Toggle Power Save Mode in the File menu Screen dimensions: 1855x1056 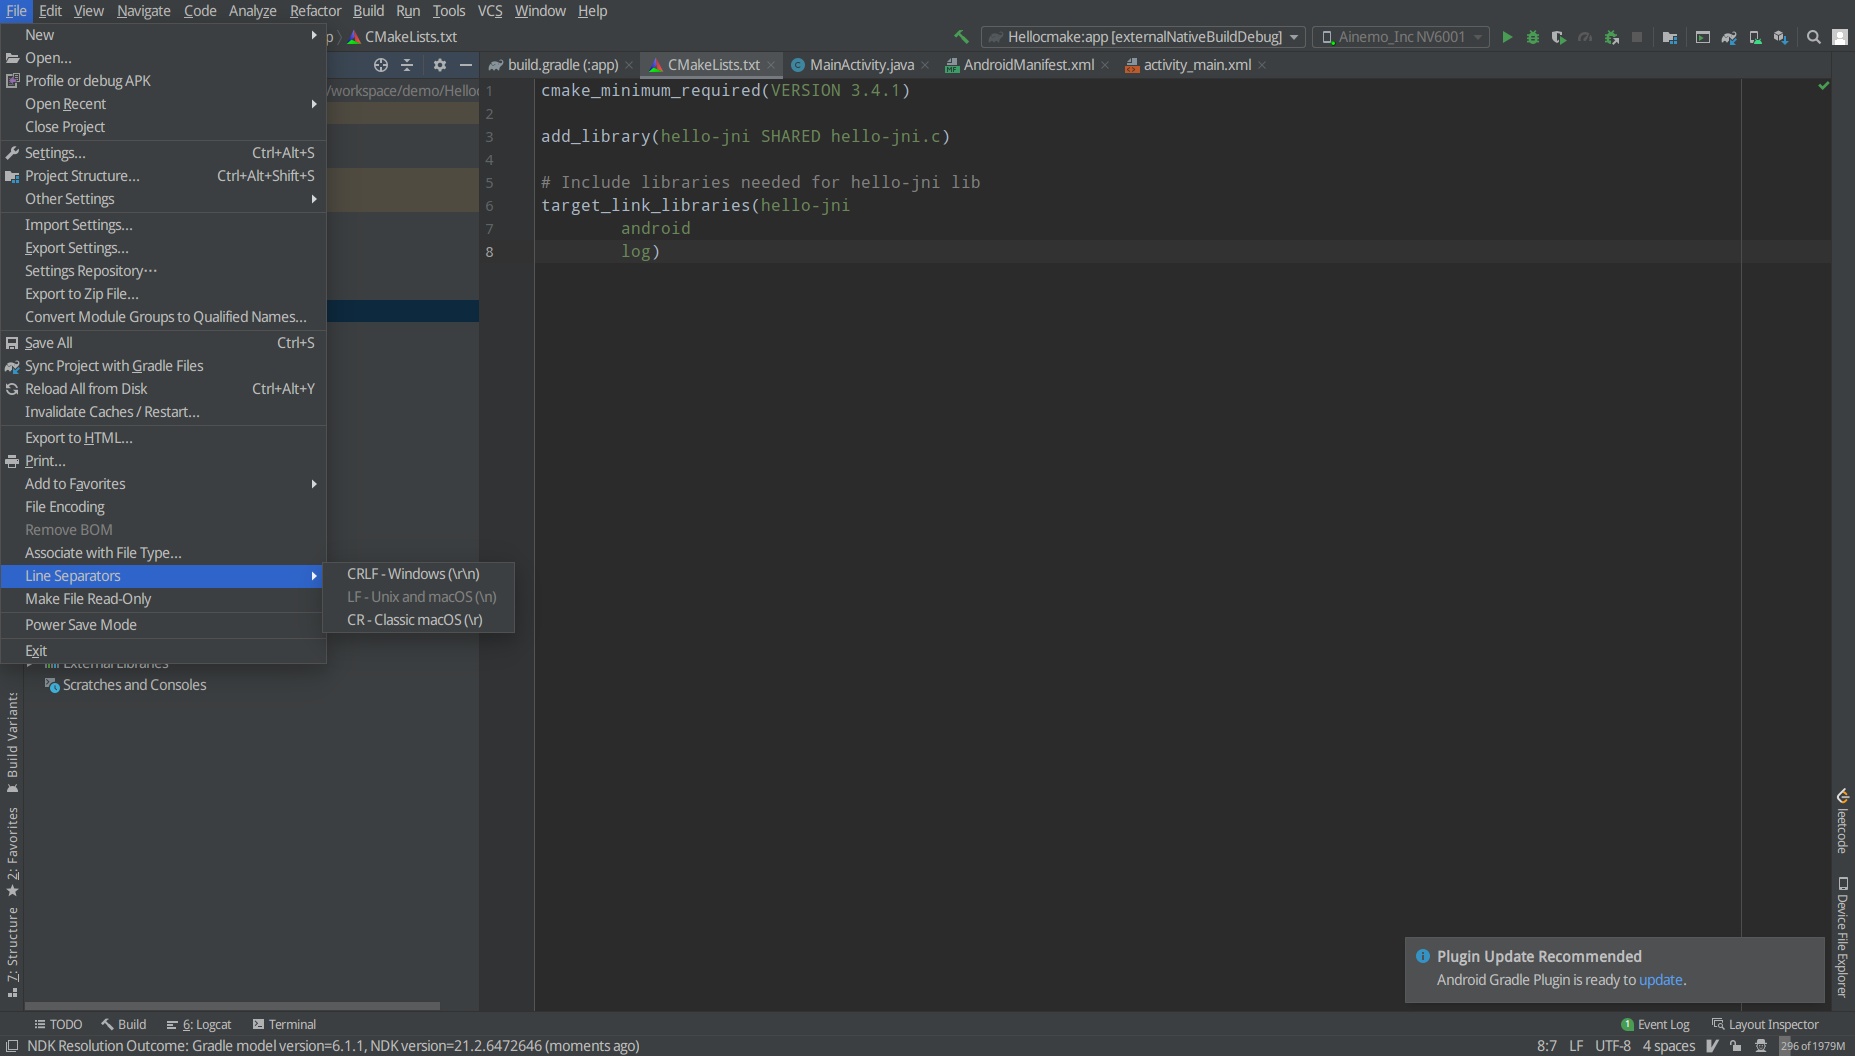pyautogui.click(x=81, y=624)
